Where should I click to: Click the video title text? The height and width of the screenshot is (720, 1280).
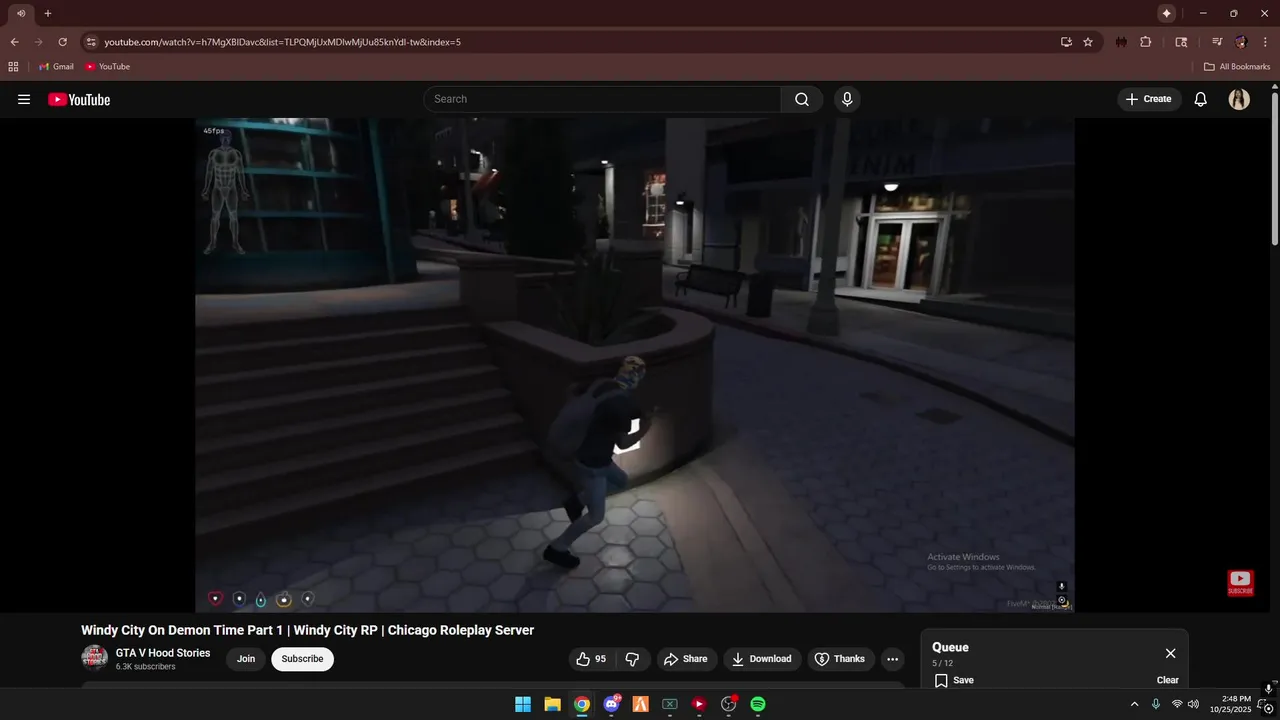click(x=307, y=630)
